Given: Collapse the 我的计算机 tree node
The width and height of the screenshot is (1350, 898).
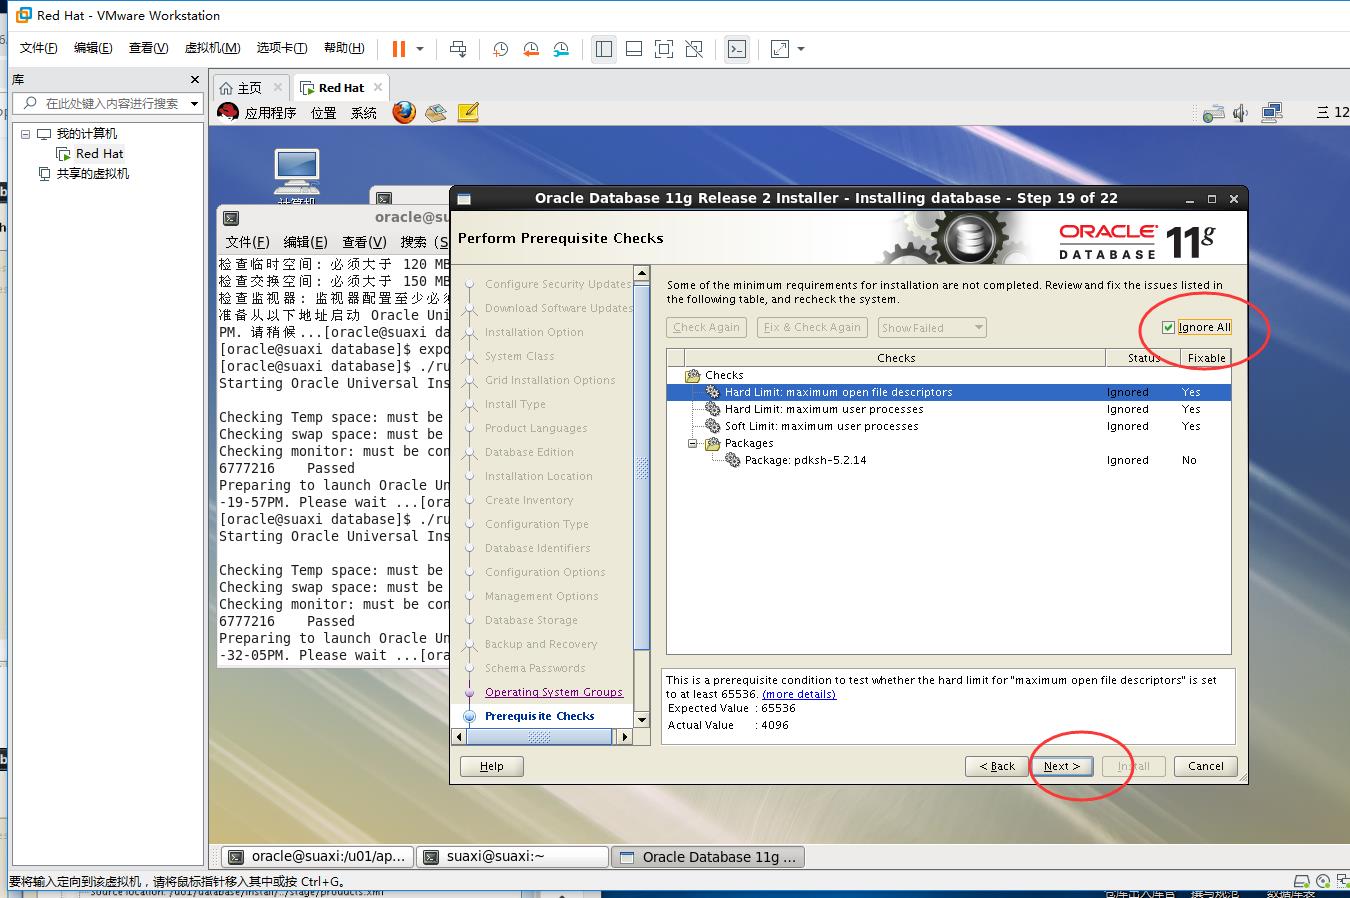Looking at the screenshot, I should tap(26, 133).
